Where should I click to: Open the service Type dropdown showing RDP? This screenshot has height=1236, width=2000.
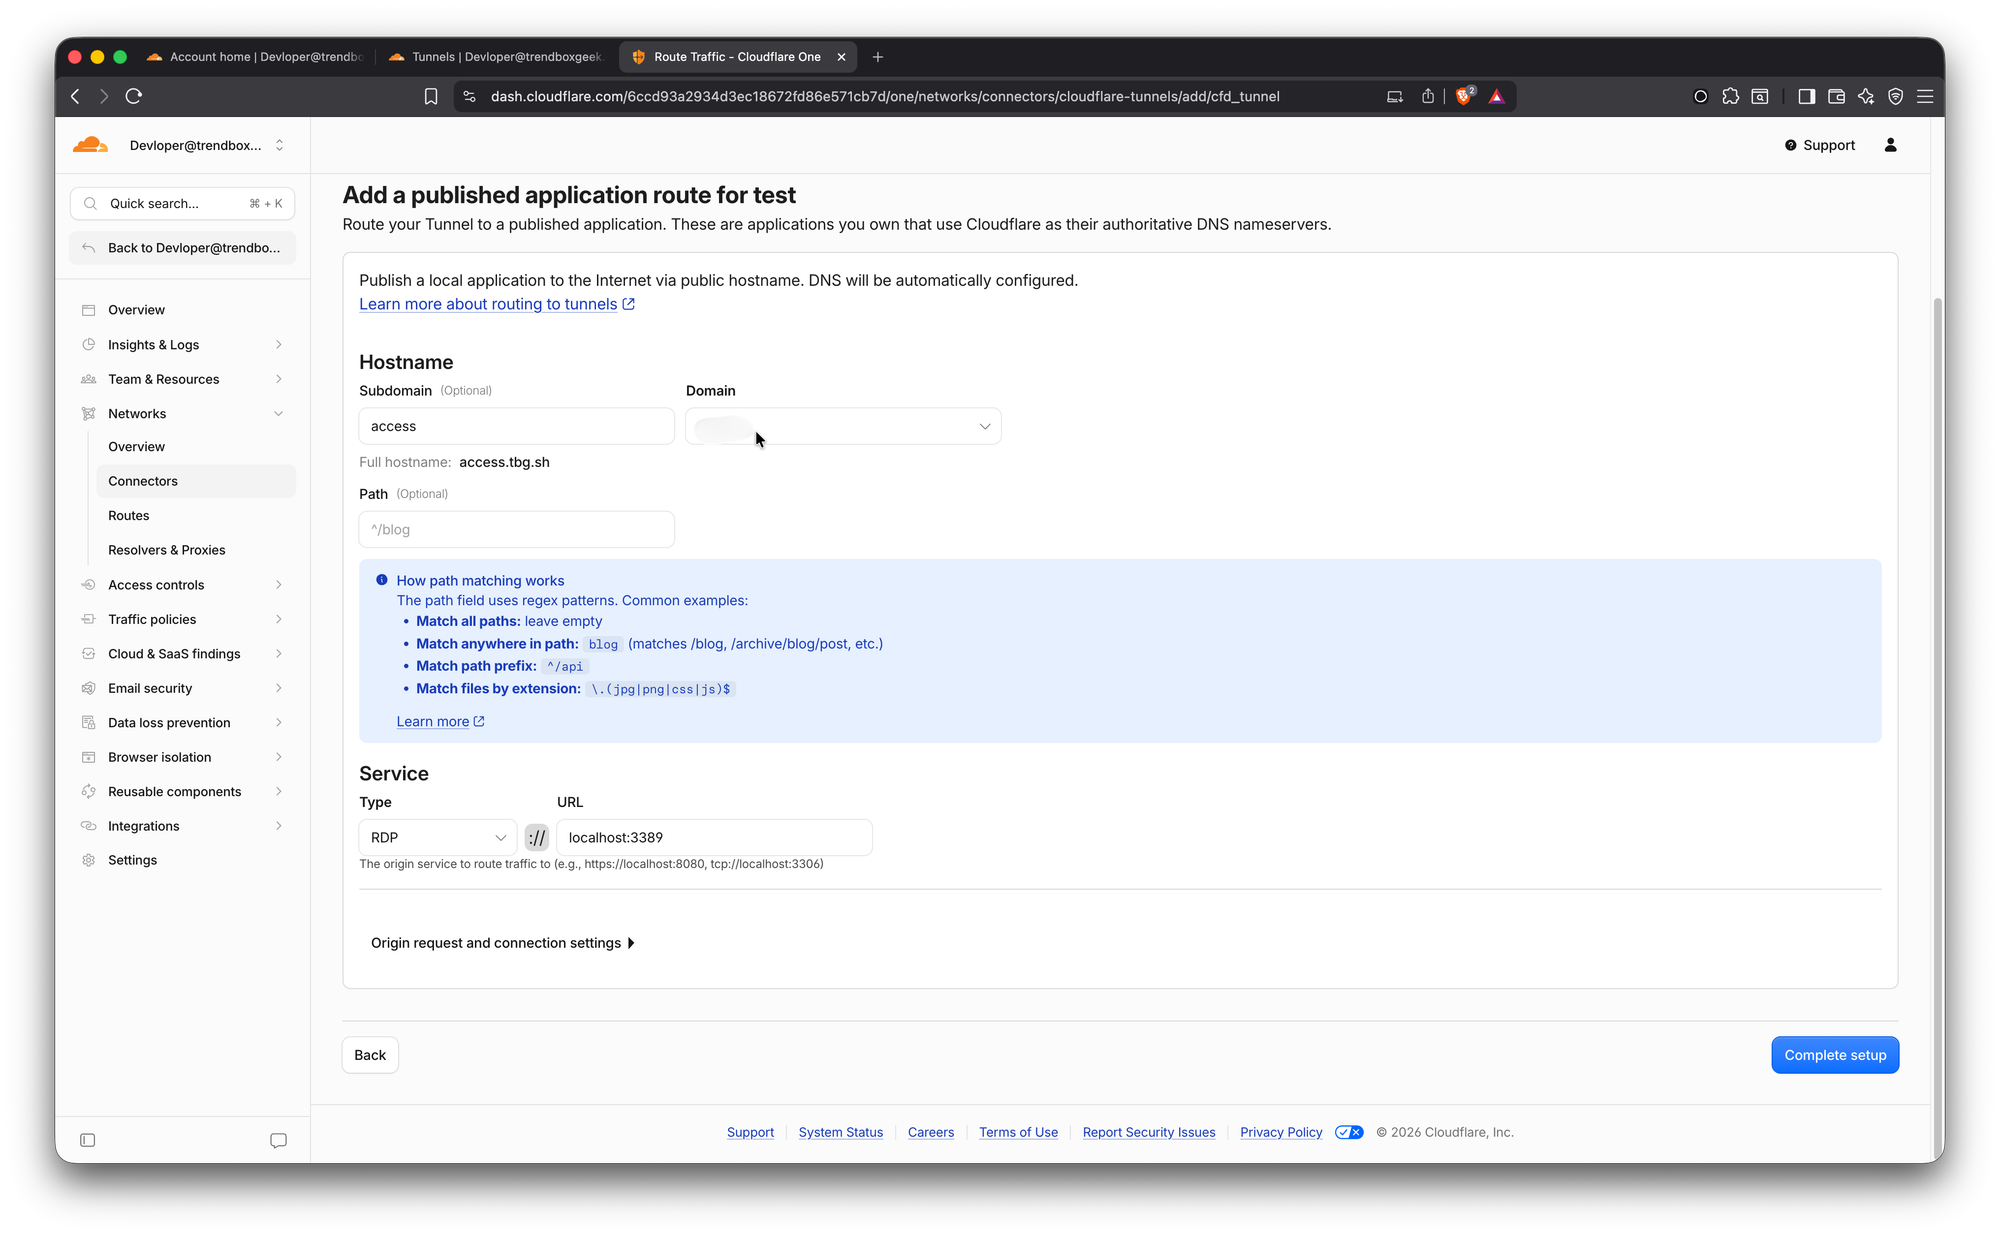[437, 837]
